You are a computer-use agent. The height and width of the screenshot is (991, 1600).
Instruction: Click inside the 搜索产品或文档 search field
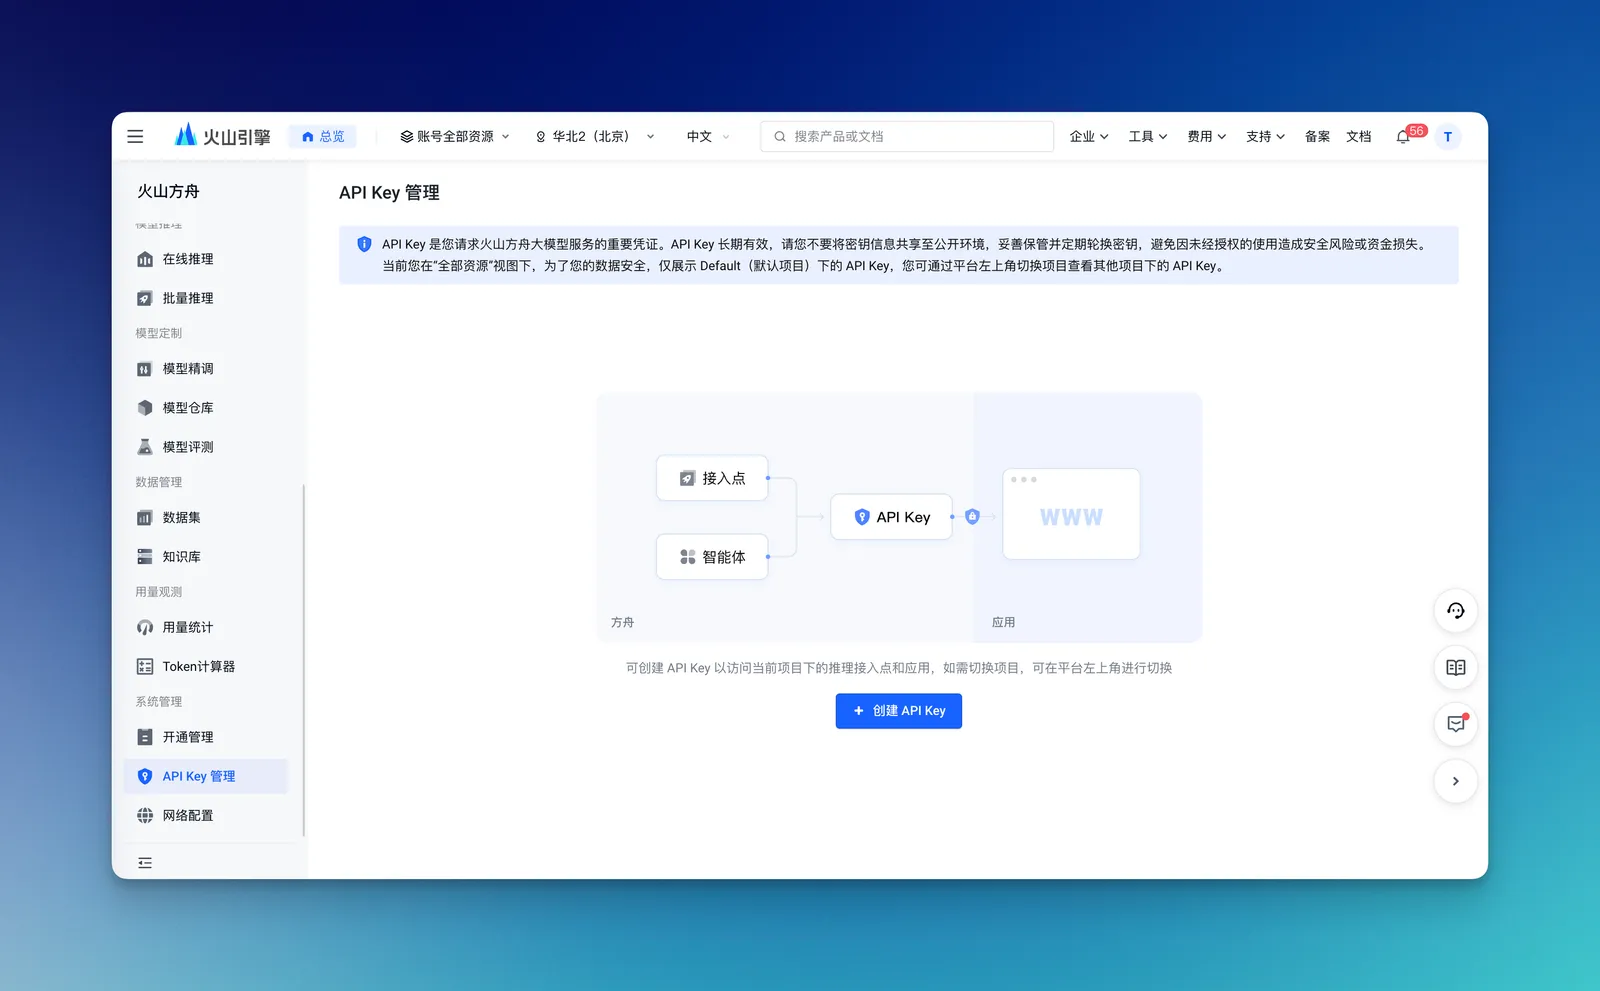pyautogui.click(x=905, y=136)
